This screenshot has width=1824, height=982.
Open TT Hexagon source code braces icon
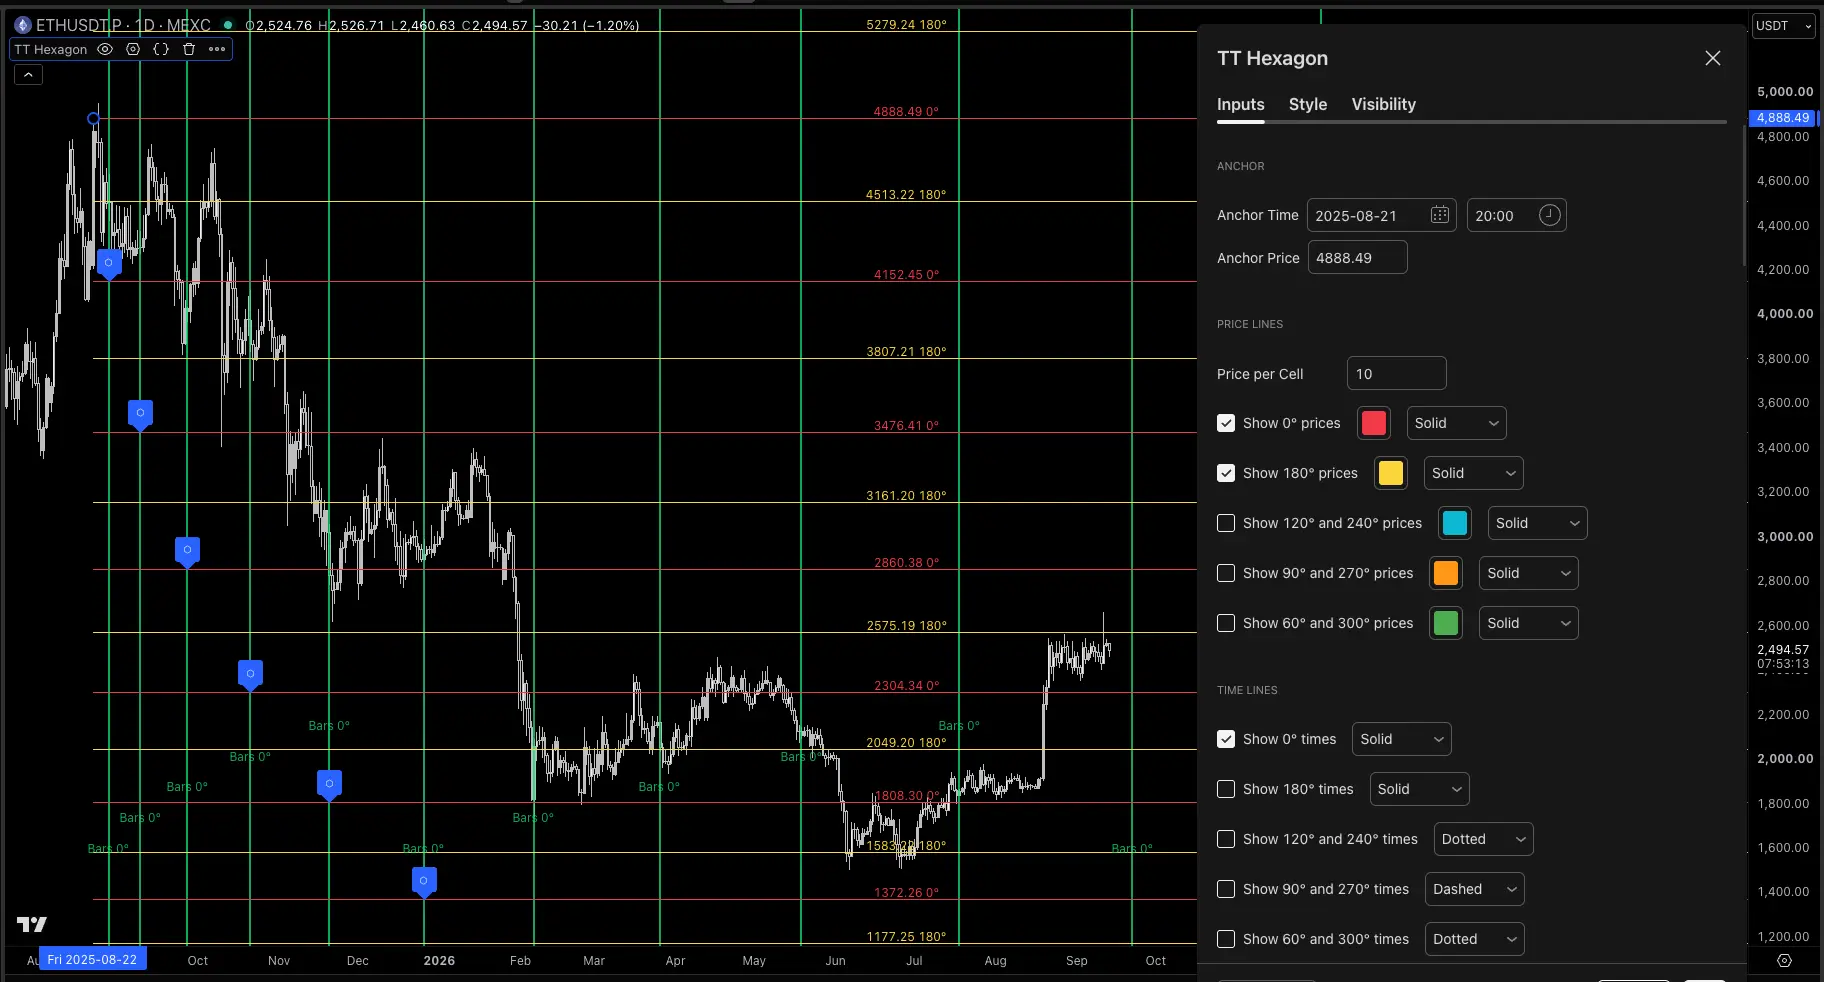[x=161, y=49]
